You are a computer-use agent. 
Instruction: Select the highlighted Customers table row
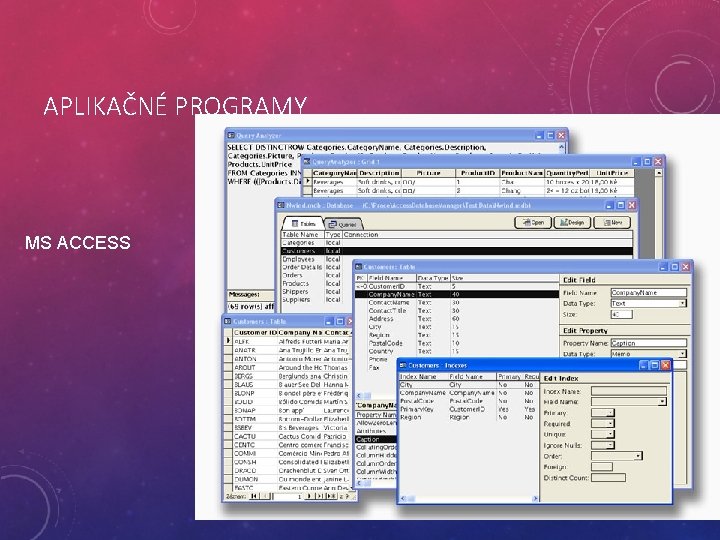click(x=457, y=251)
